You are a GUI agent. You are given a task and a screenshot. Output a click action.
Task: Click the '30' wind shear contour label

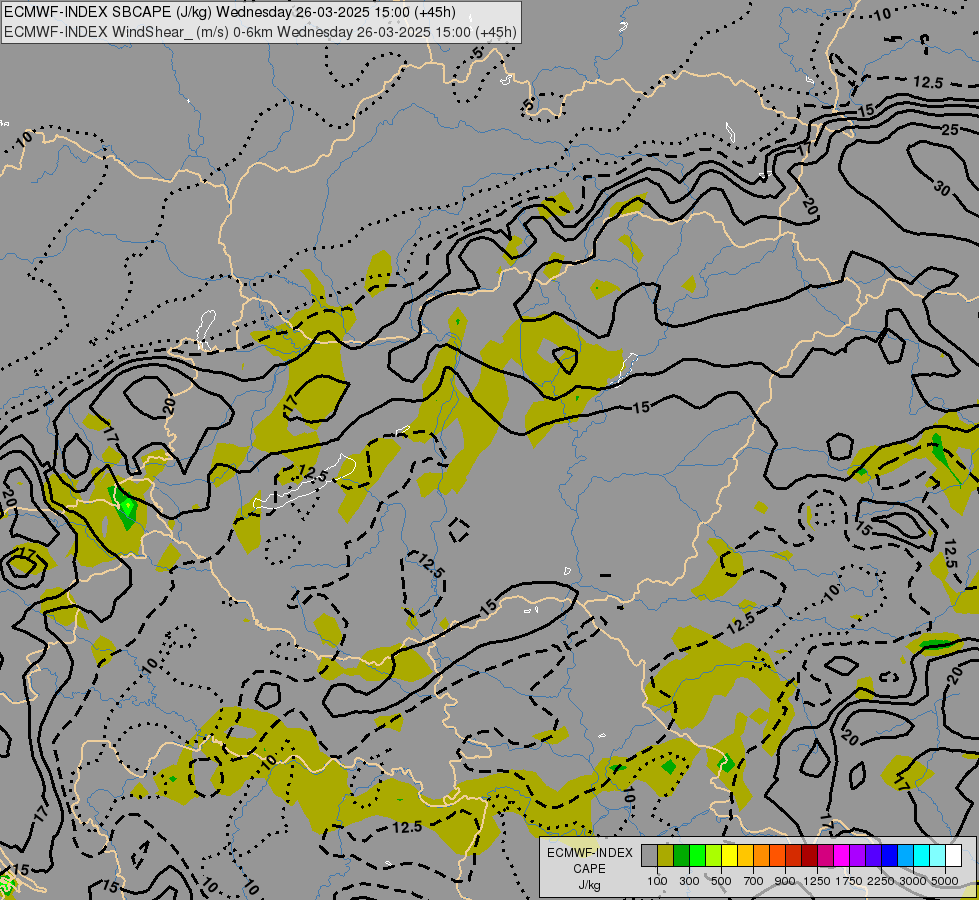tap(942, 187)
